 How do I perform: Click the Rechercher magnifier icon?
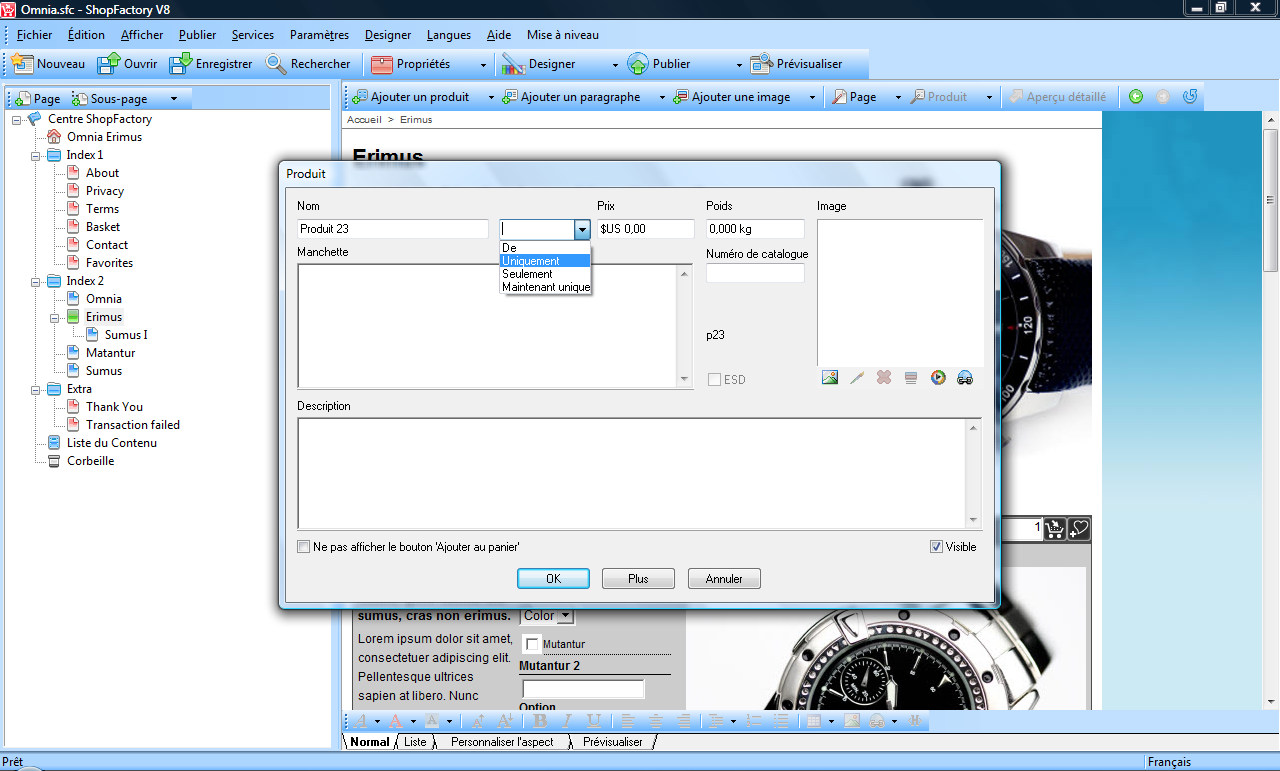[x=276, y=64]
